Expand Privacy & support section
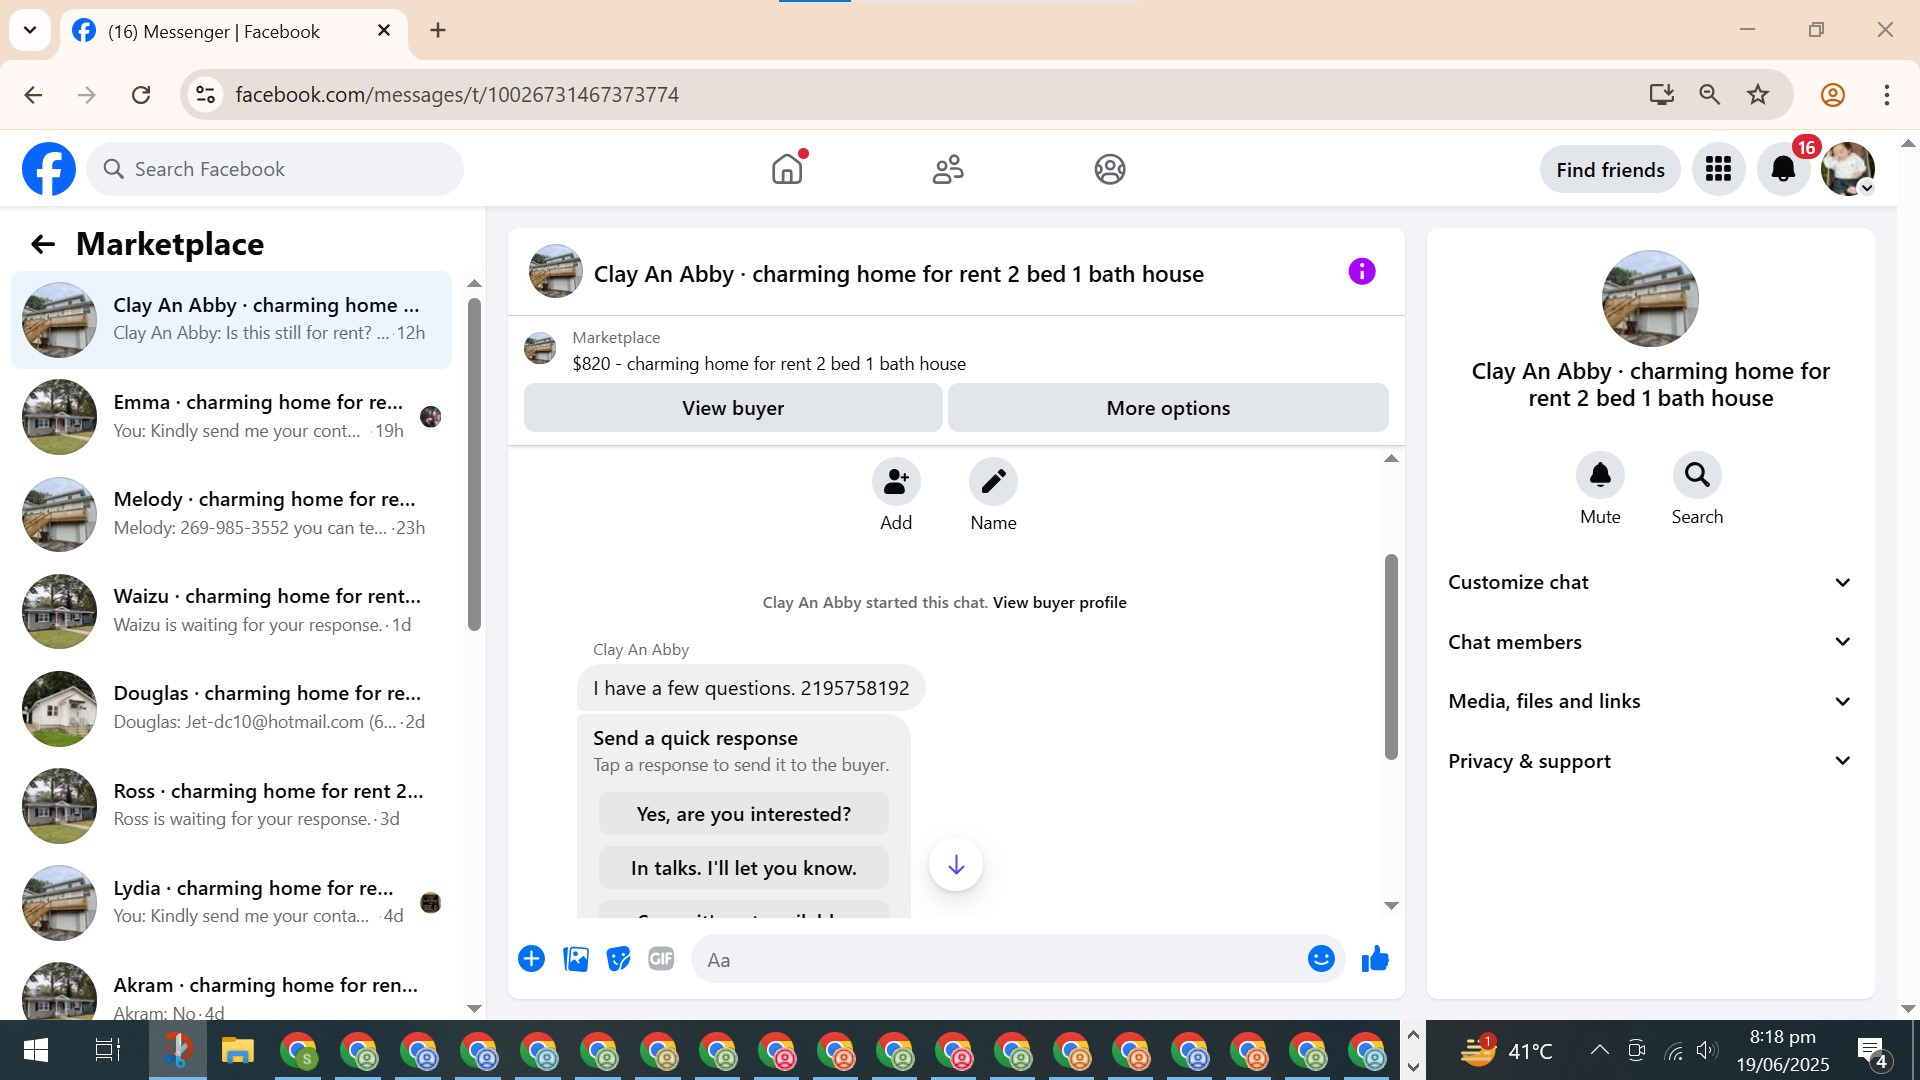 coord(1650,761)
